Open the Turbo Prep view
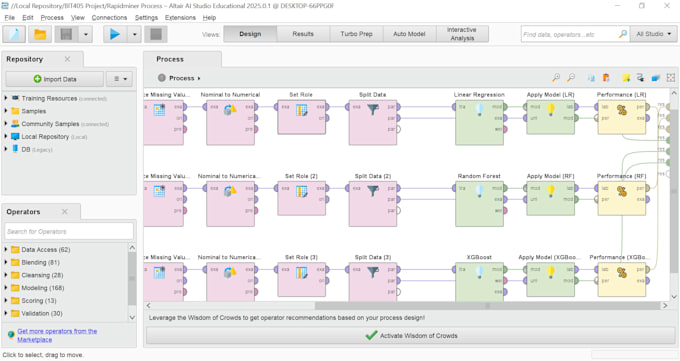680x361 pixels. coord(356,34)
